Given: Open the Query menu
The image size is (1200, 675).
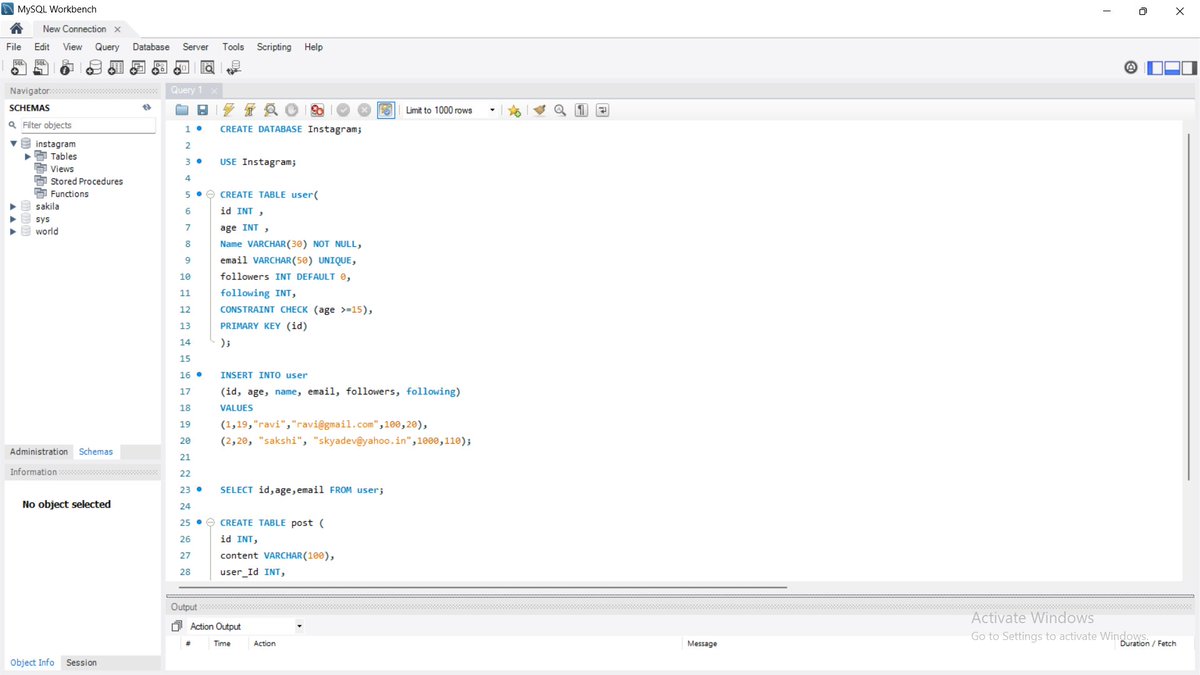Looking at the screenshot, I should coord(107,47).
